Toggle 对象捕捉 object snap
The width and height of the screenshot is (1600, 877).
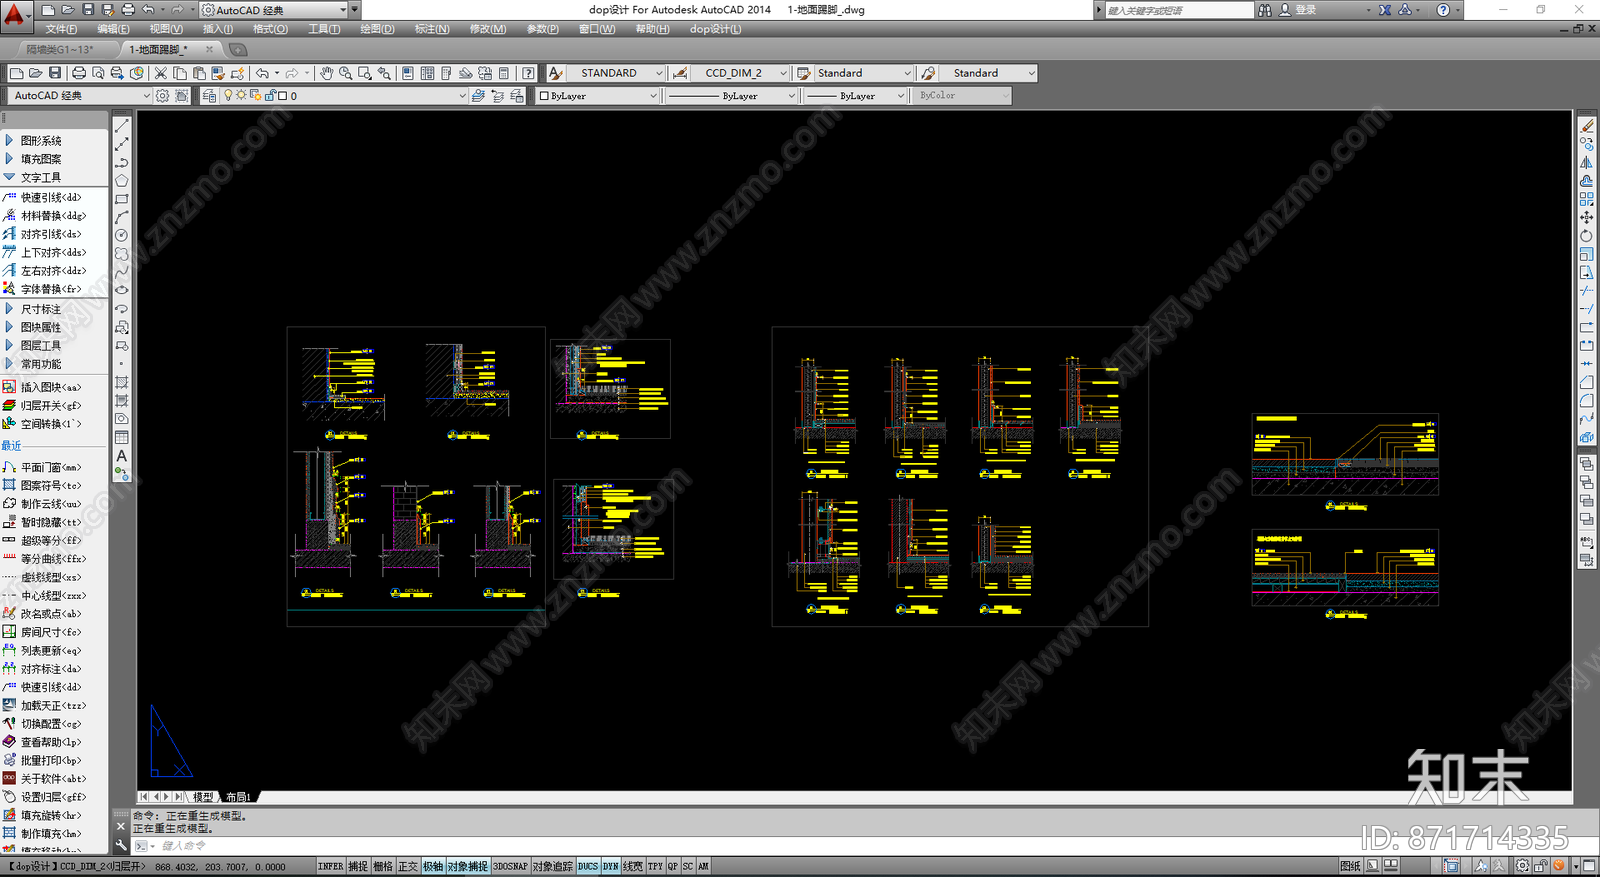click(468, 866)
